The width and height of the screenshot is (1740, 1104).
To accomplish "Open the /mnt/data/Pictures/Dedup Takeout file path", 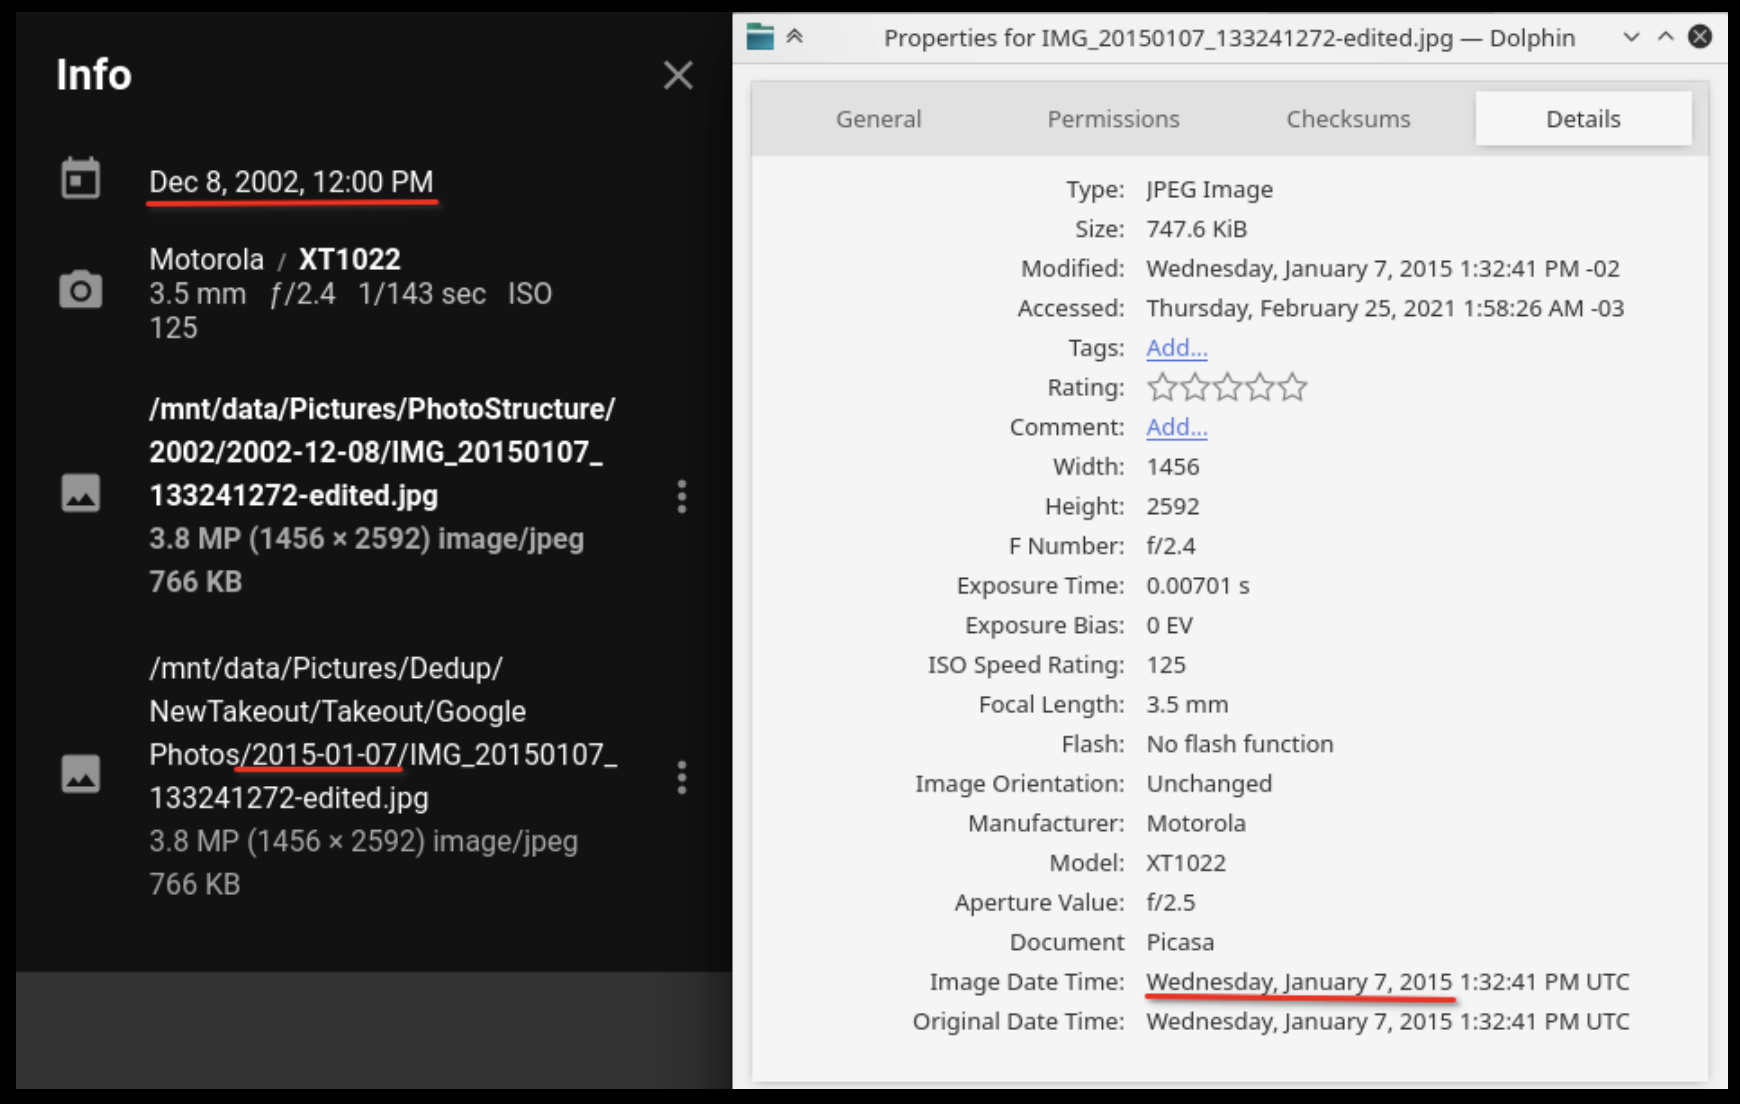I will click(x=383, y=733).
